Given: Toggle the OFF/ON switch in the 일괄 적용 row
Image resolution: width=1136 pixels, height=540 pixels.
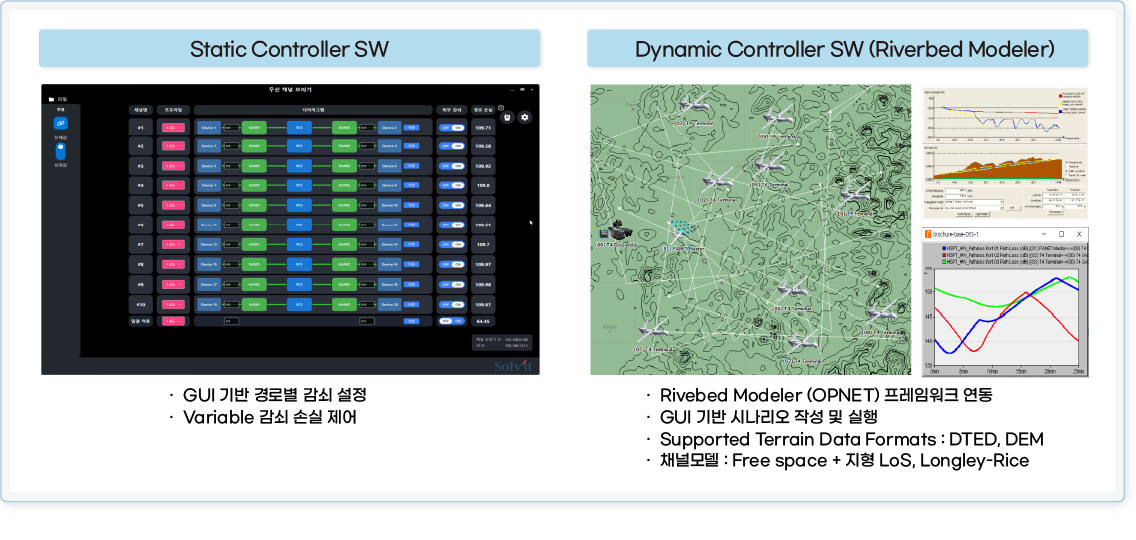Looking at the screenshot, I should (x=452, y=321).
